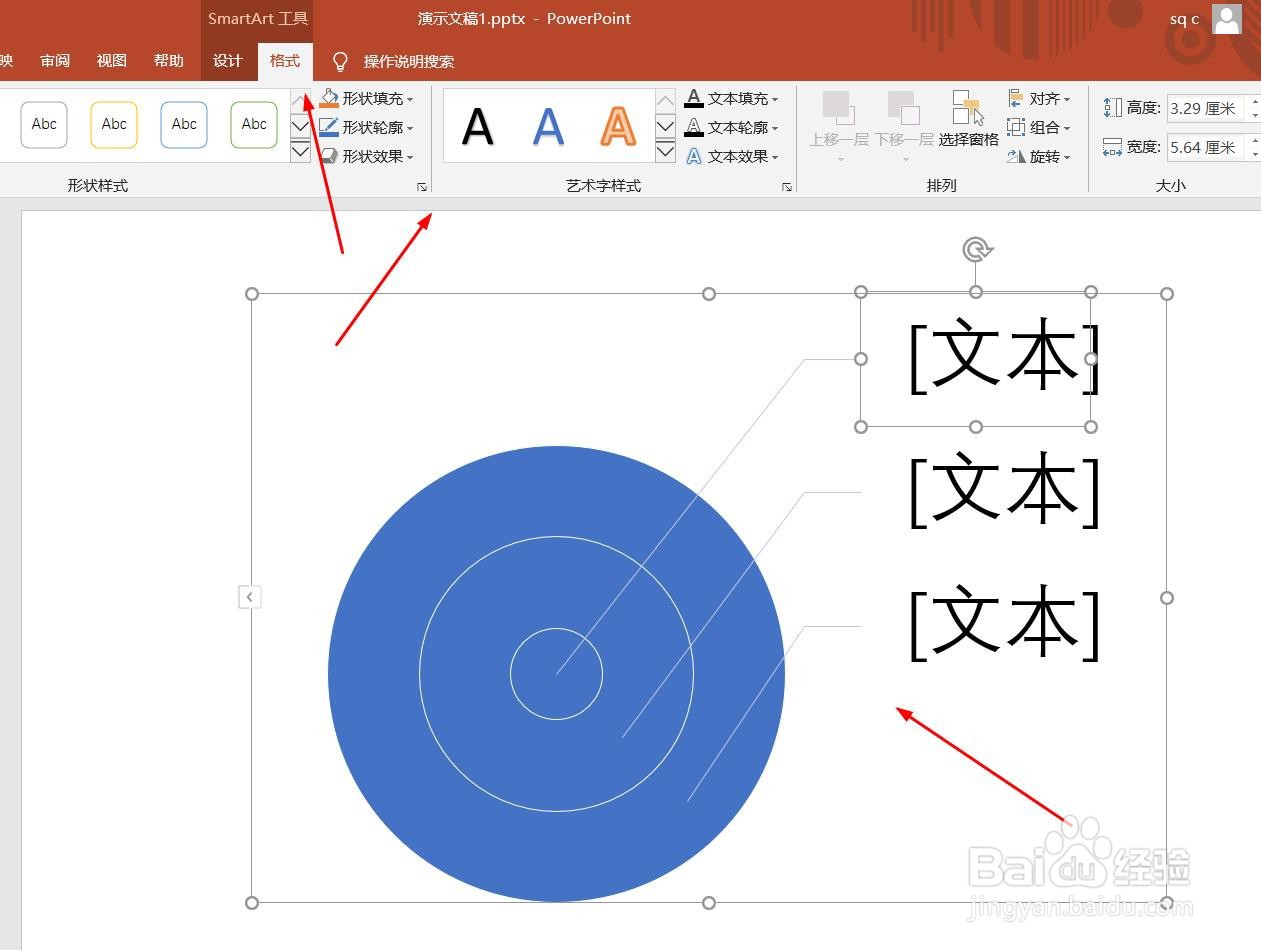The height and width of the screenshot is (950, 1261).
Task: Open the 选择窗格 selection pane
Action: pyautogui.click(x=968, y=120)
